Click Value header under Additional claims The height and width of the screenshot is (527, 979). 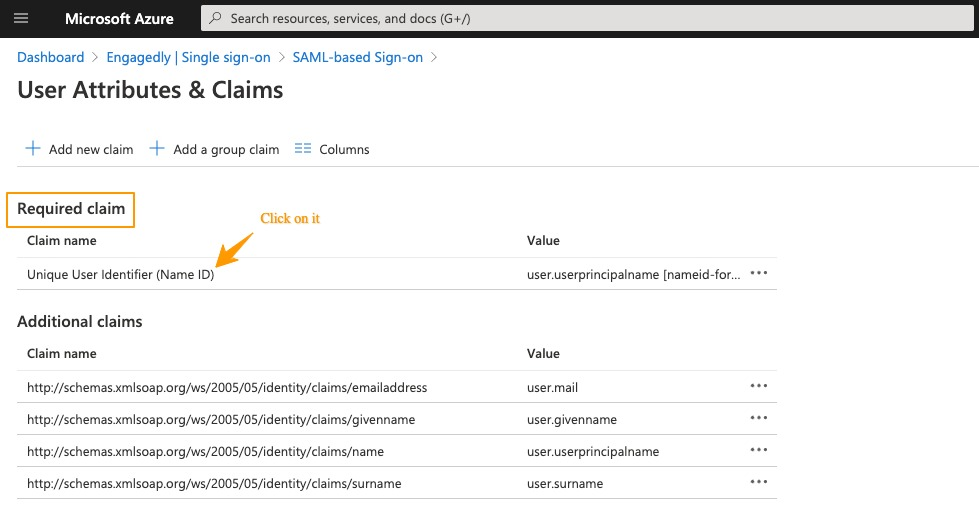[x=543, y=353]
